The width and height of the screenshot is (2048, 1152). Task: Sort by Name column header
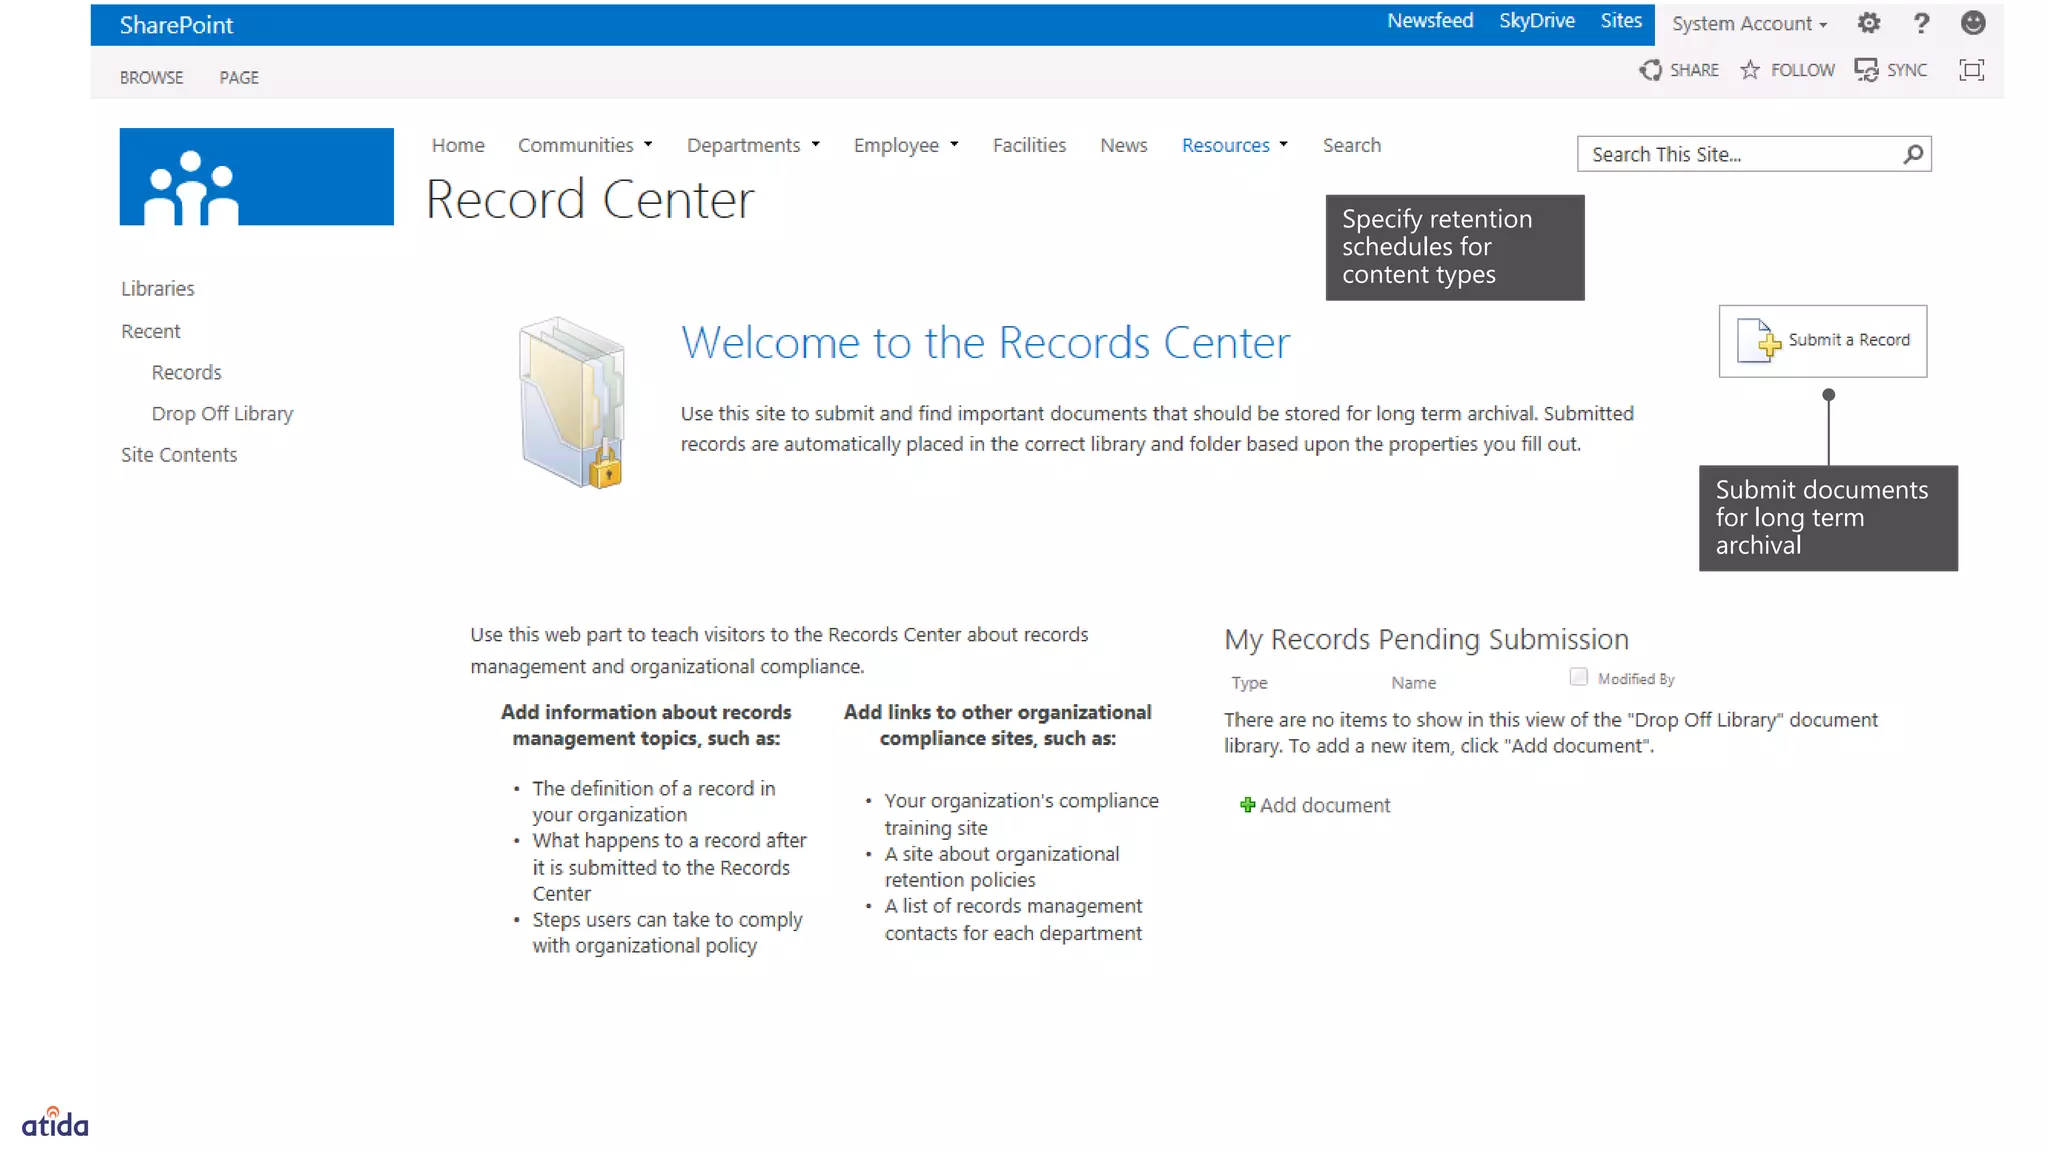1413,682
